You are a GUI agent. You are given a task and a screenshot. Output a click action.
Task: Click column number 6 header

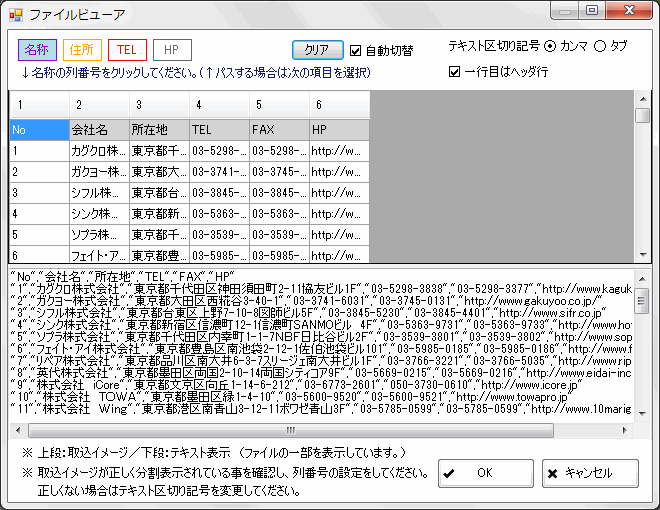(x=338, y=105)
